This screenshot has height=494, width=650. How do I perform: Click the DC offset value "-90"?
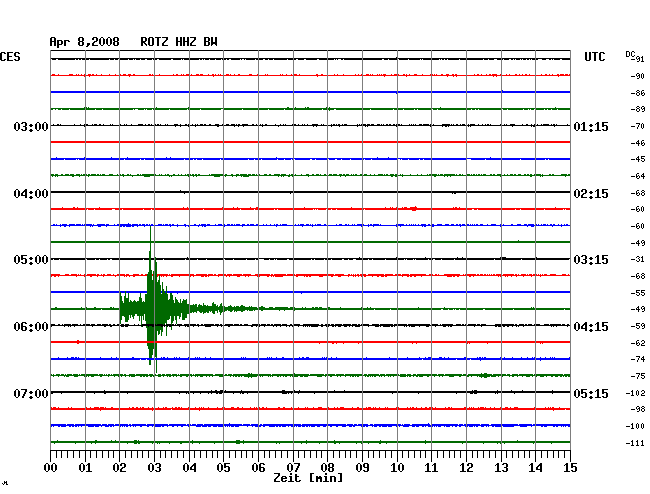pos(638,76)
